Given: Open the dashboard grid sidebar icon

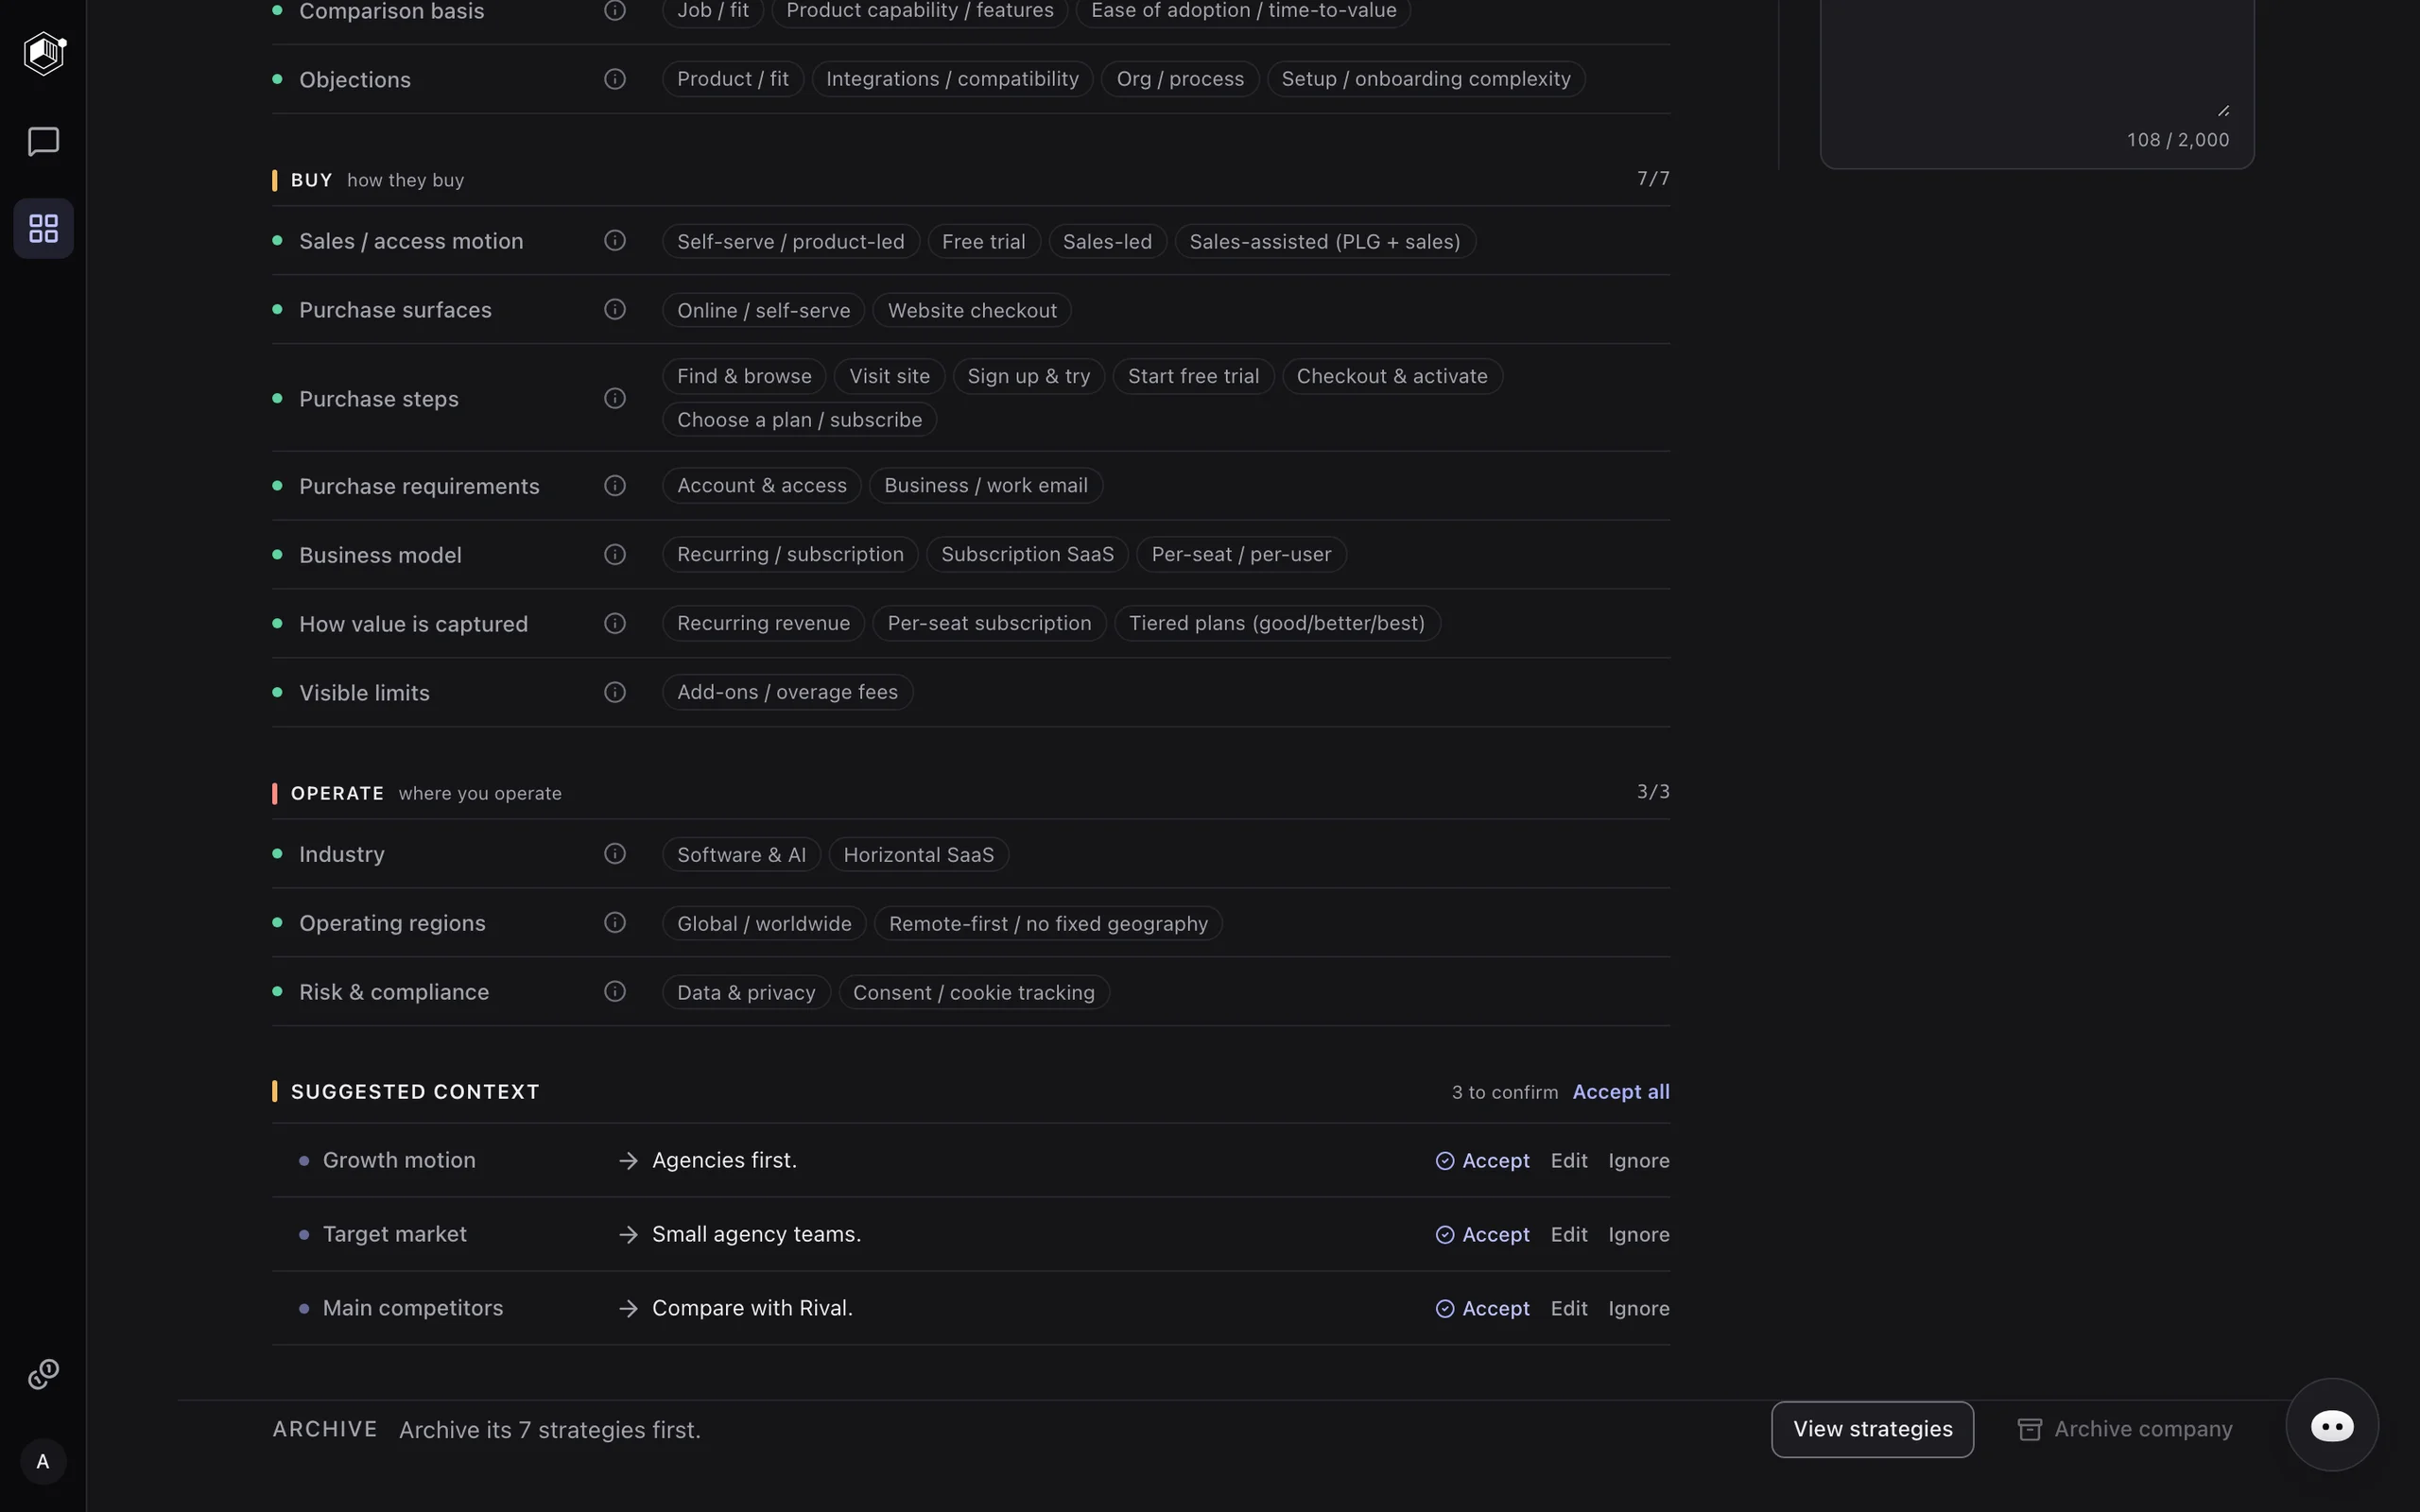Looking at the screenshot, I should point(43,228).
